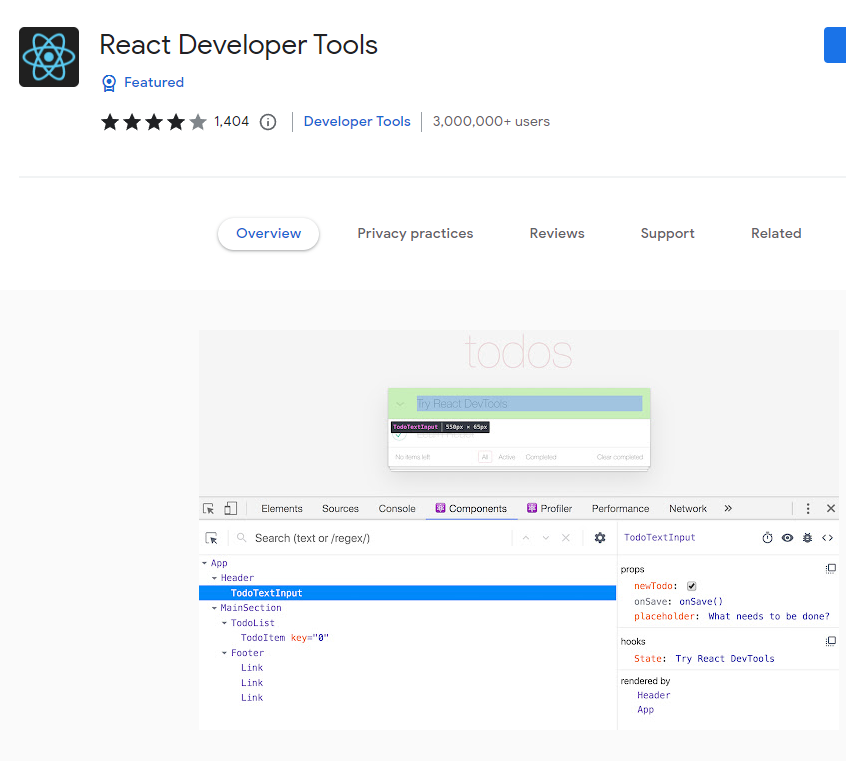Open the Profiler DevTools tab
Screen dimensions: 846x761
pyautogui.click(x=549, y=508)
